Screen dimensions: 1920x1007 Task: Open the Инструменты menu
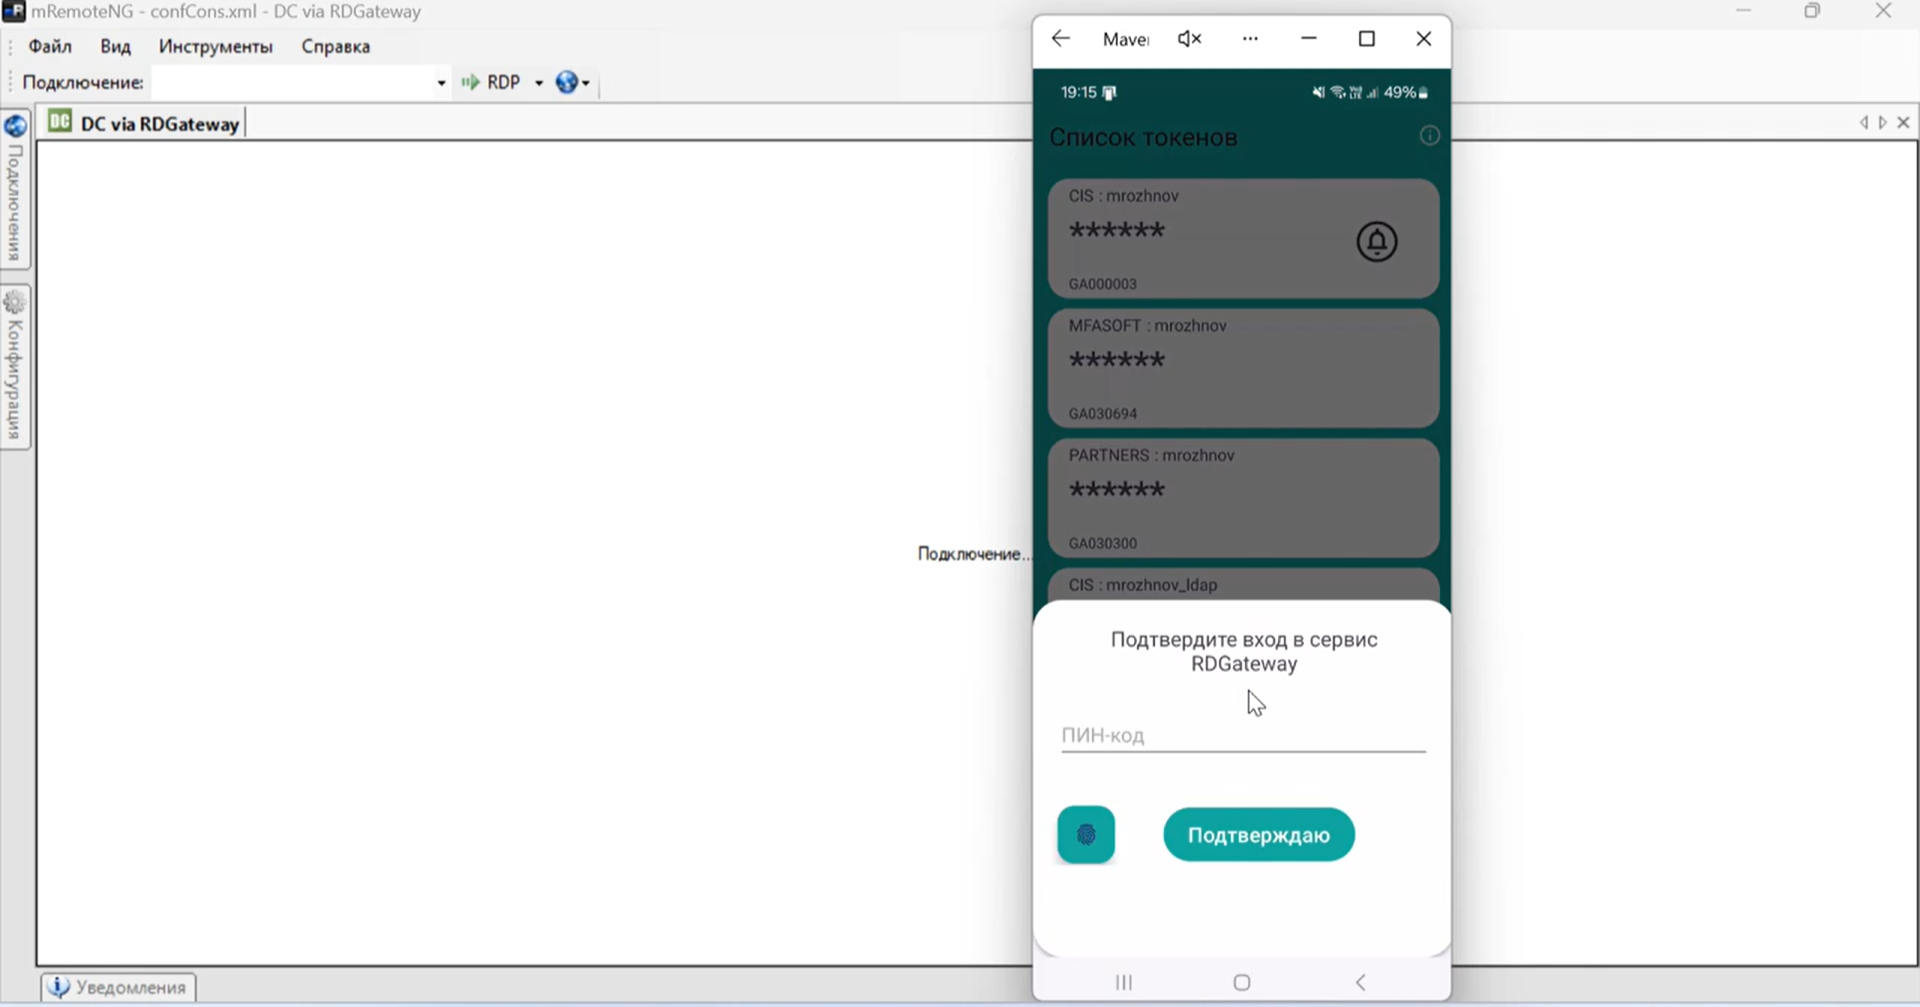point(216,47)
